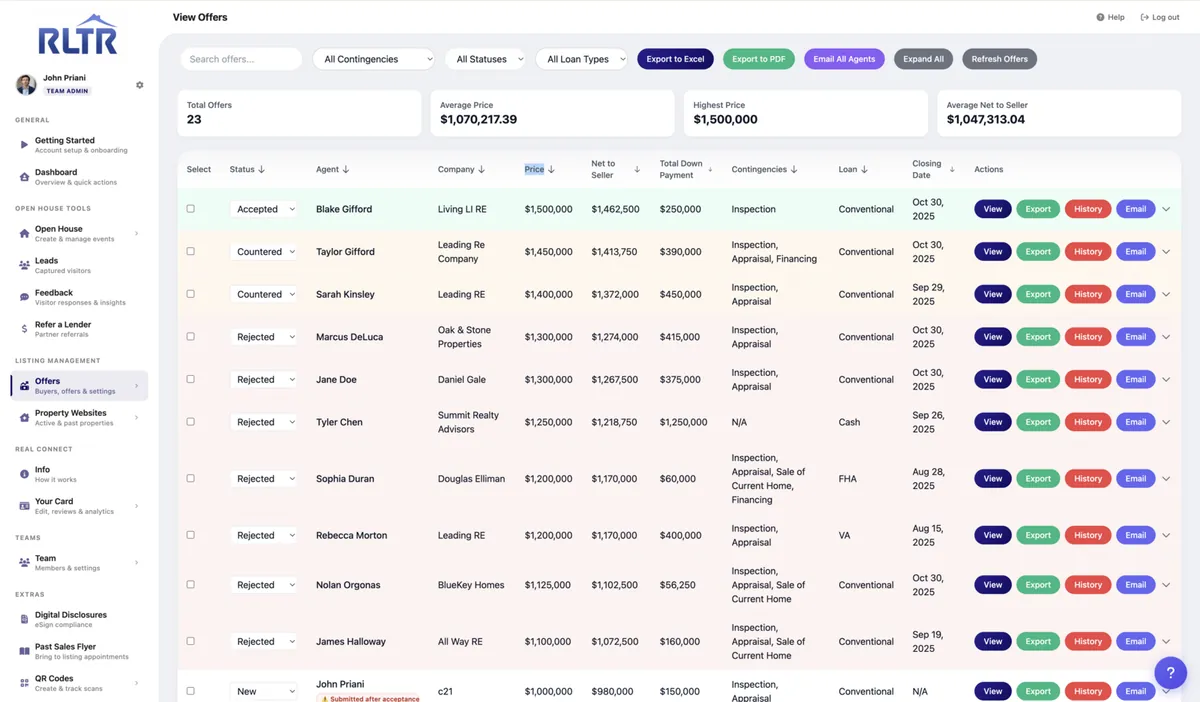The width and height of the screenshot is (1200, 702).
Task: Click the Refer a Lender dollar icon
Action: (24, 328)
